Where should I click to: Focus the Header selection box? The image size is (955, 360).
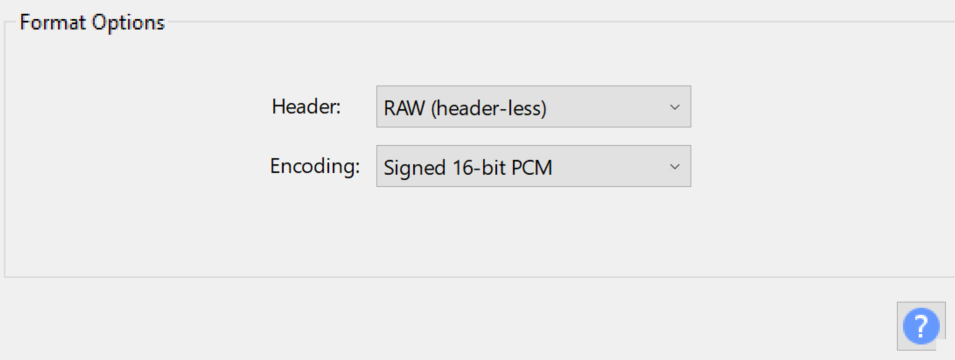[x=534, y=107]
